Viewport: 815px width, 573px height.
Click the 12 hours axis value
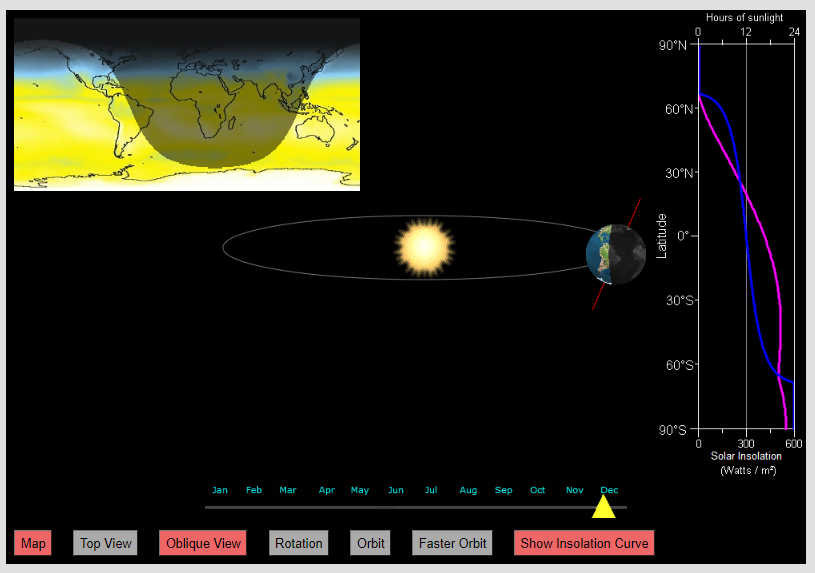(x=746, y=32)
